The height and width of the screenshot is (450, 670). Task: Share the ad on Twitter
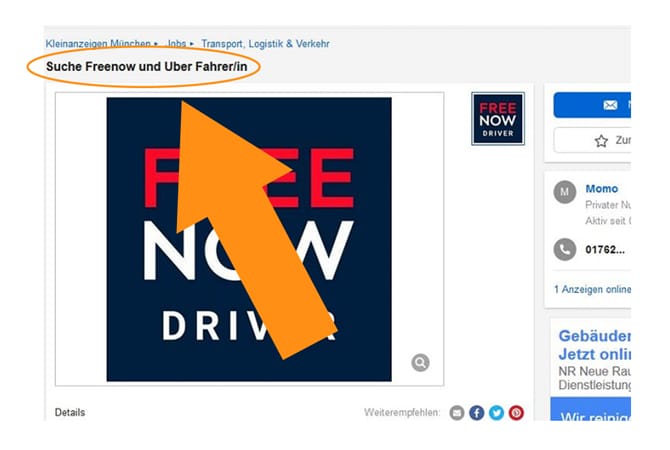496,413
